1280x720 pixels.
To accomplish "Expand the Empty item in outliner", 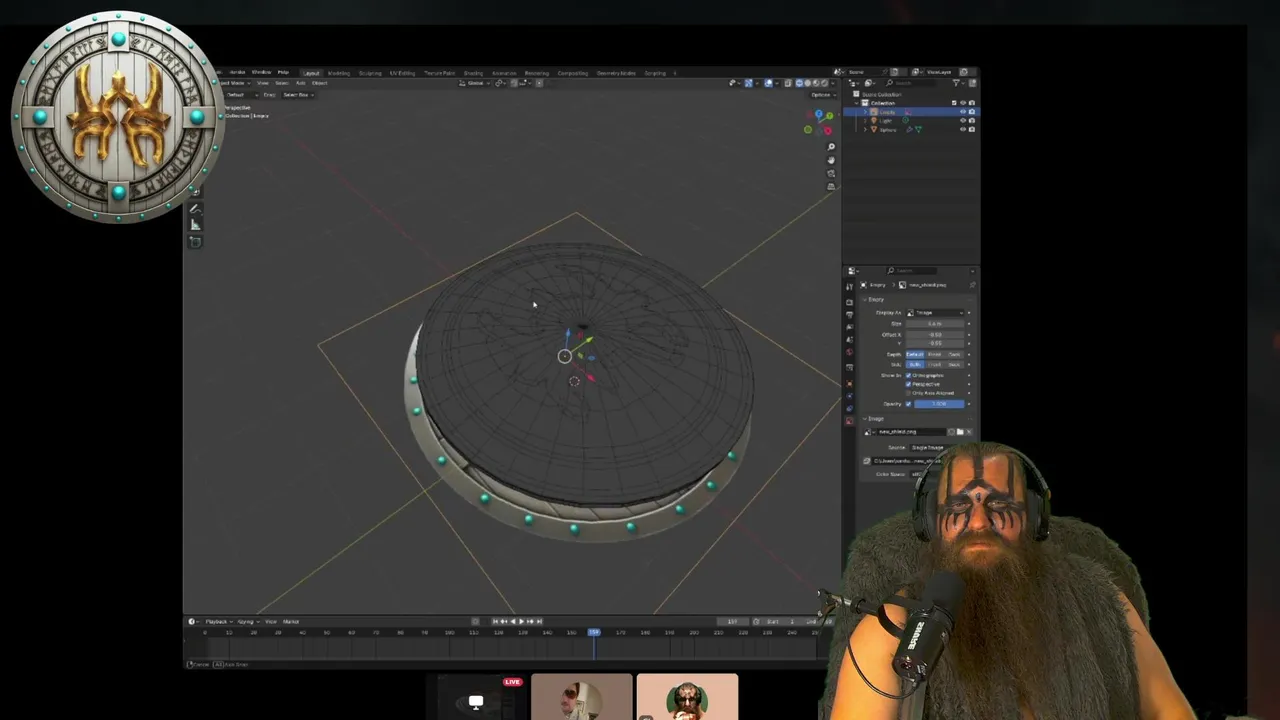I will (865, 112).
